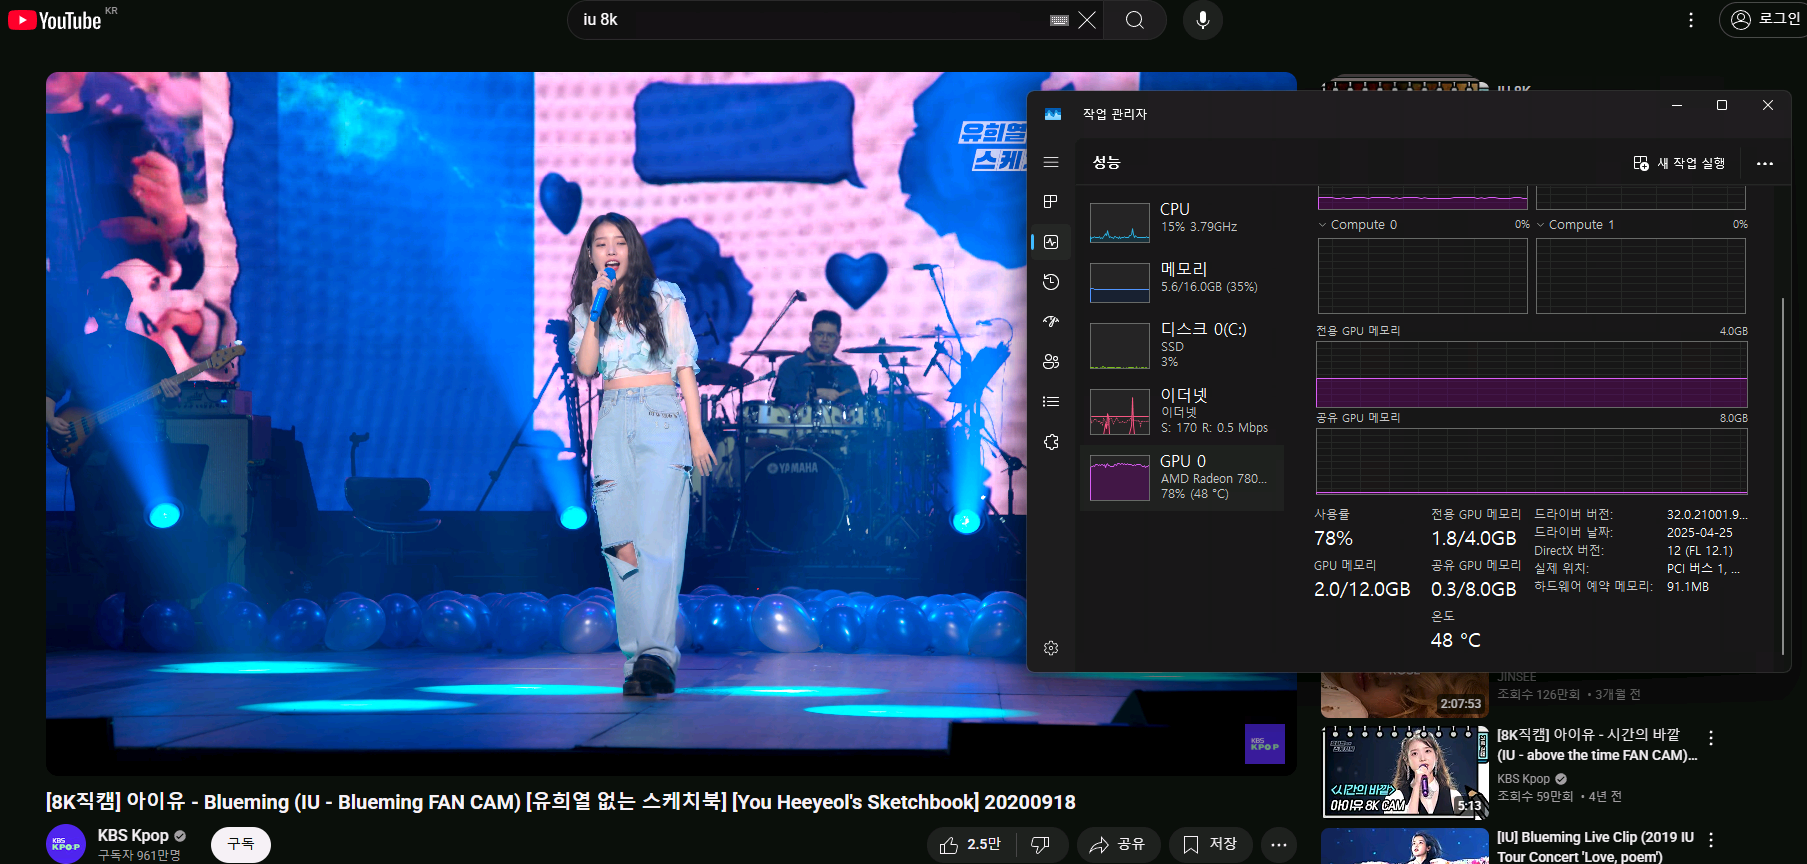Open Task Manager more options ellipsis
The image size is (1807, 864).
point(1764,163)
